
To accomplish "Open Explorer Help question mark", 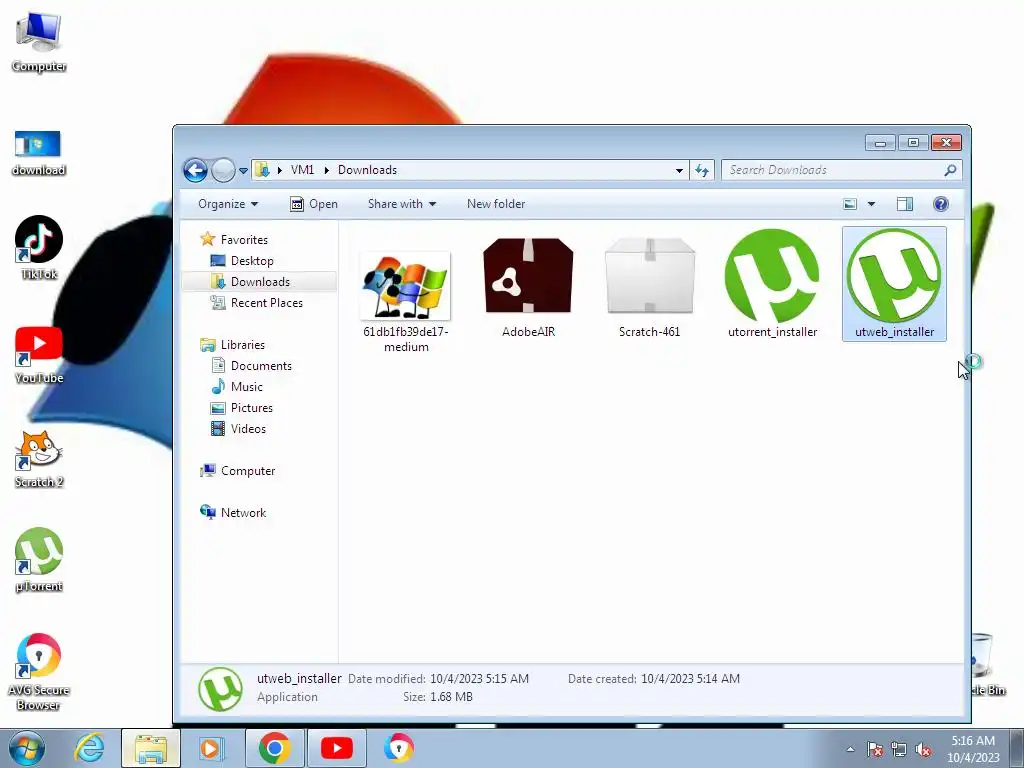I will 940,204.
